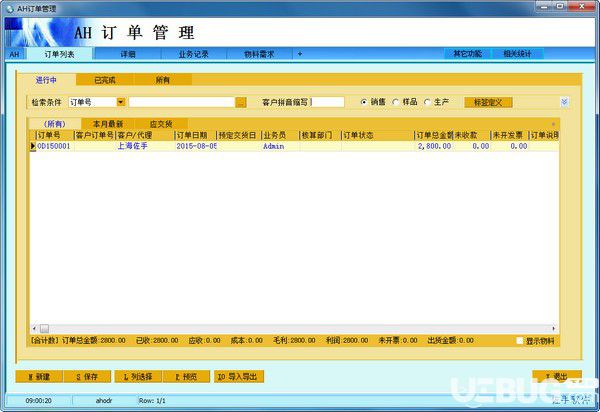Click the L 列选择 button

tap(138, 376)
